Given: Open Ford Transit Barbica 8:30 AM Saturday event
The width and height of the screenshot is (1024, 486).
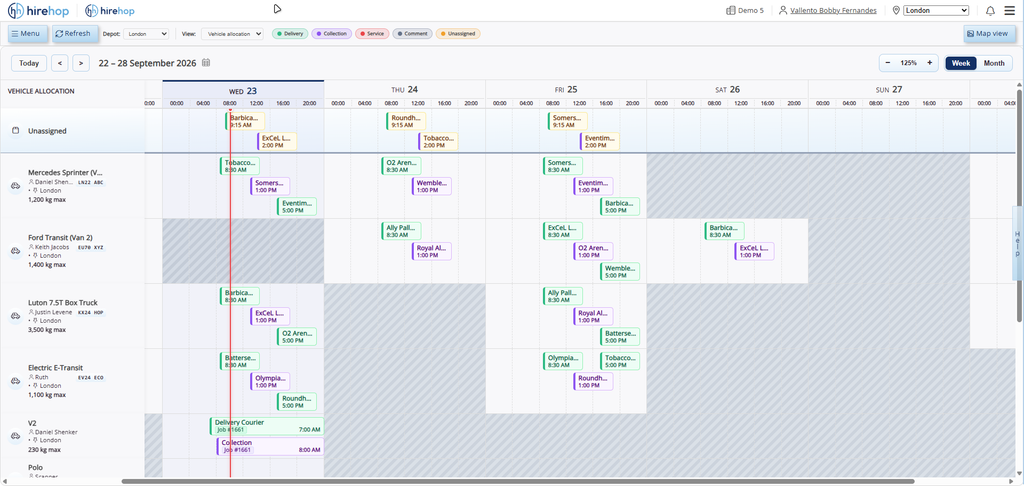Looking at the screenshot, I should tap(724, 231).
